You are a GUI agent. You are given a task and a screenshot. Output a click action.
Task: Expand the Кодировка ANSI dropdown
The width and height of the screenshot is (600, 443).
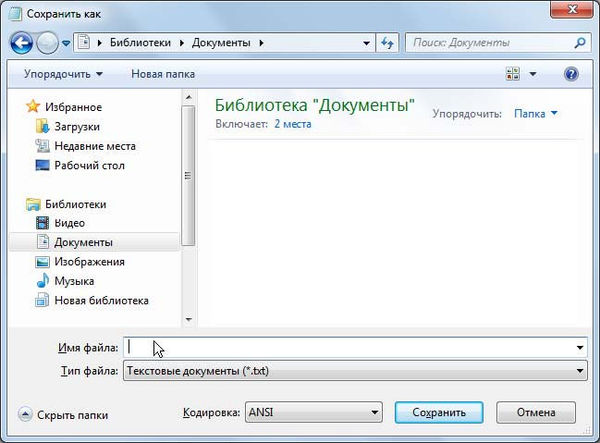375,412
